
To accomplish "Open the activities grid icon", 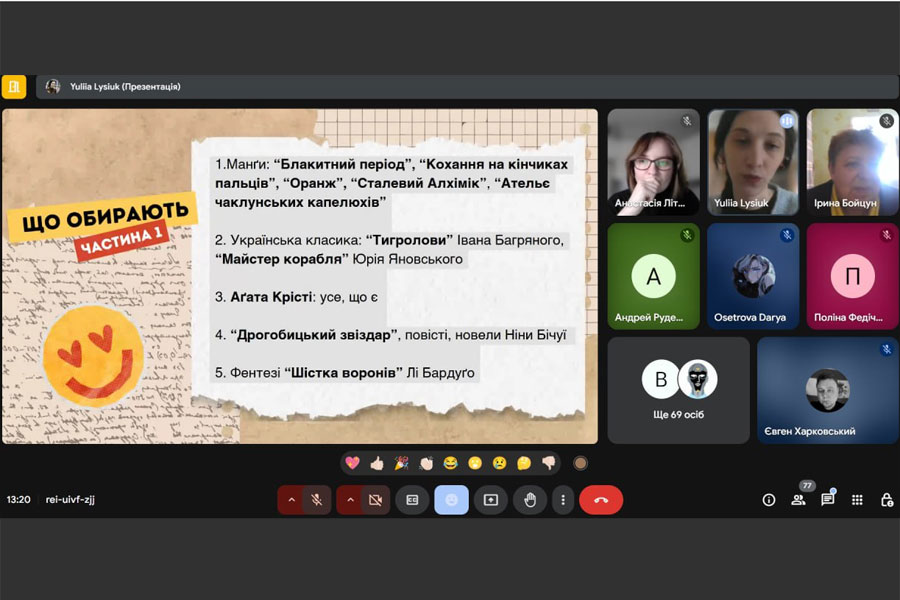I will [857, 500].
